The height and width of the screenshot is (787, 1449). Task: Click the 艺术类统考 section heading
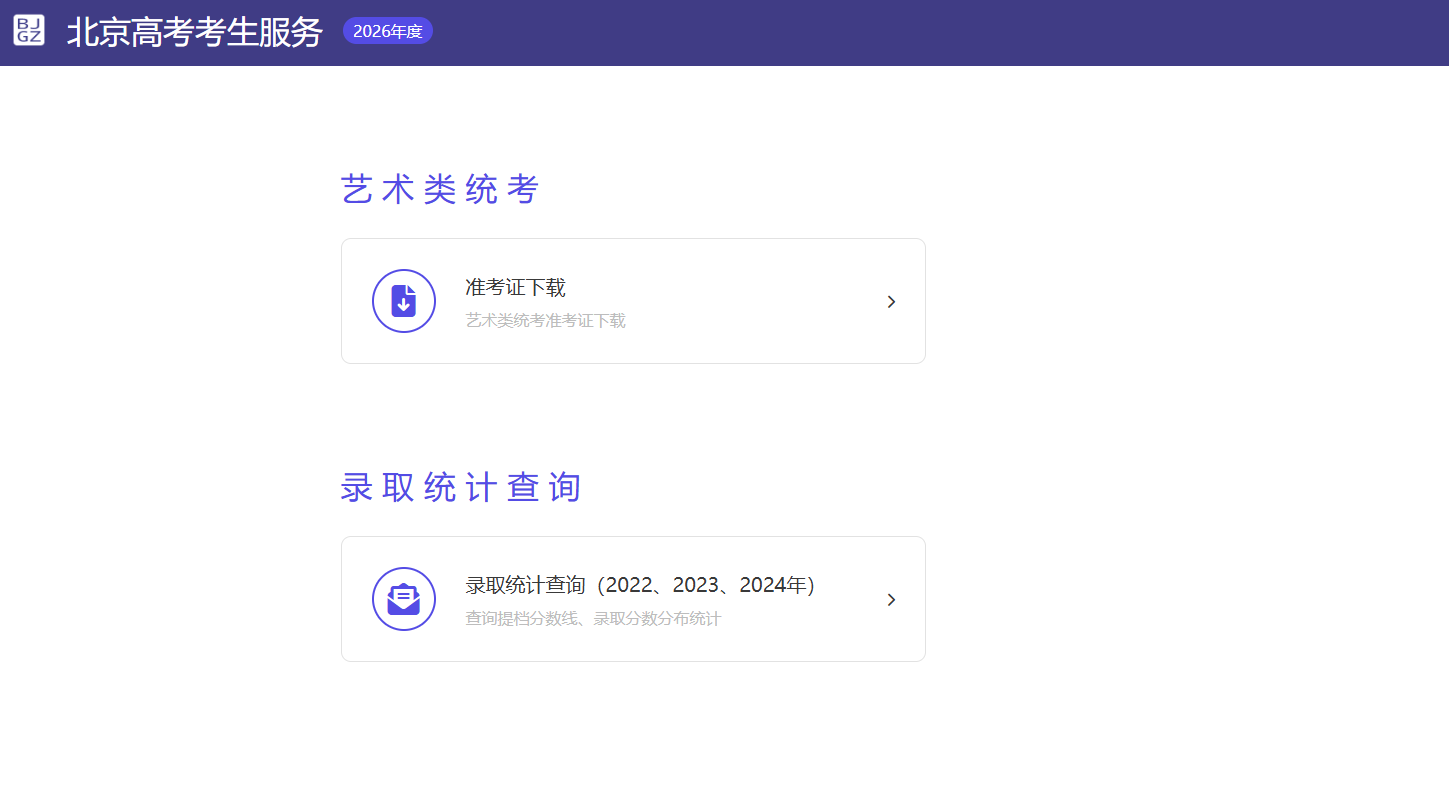point(440,189)
